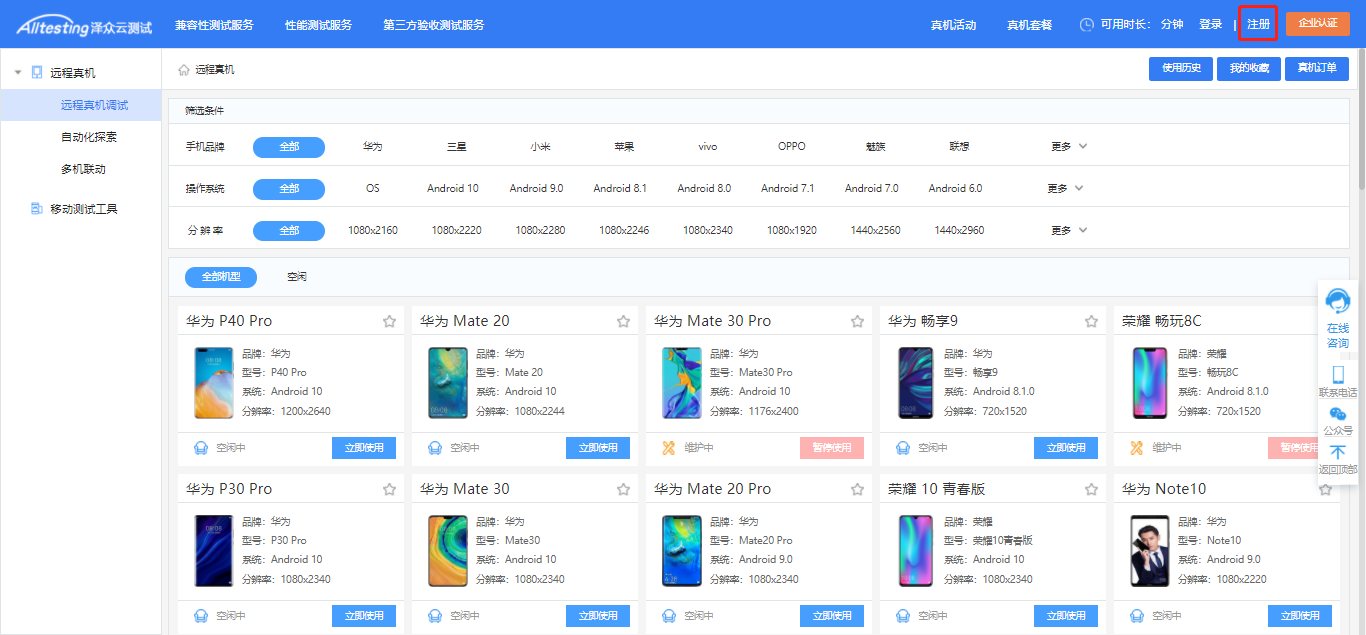This screenshot has height=635, width=1366.
Task: Click 立即使用 on 华为 畅享9
Action: (1066, 448)
